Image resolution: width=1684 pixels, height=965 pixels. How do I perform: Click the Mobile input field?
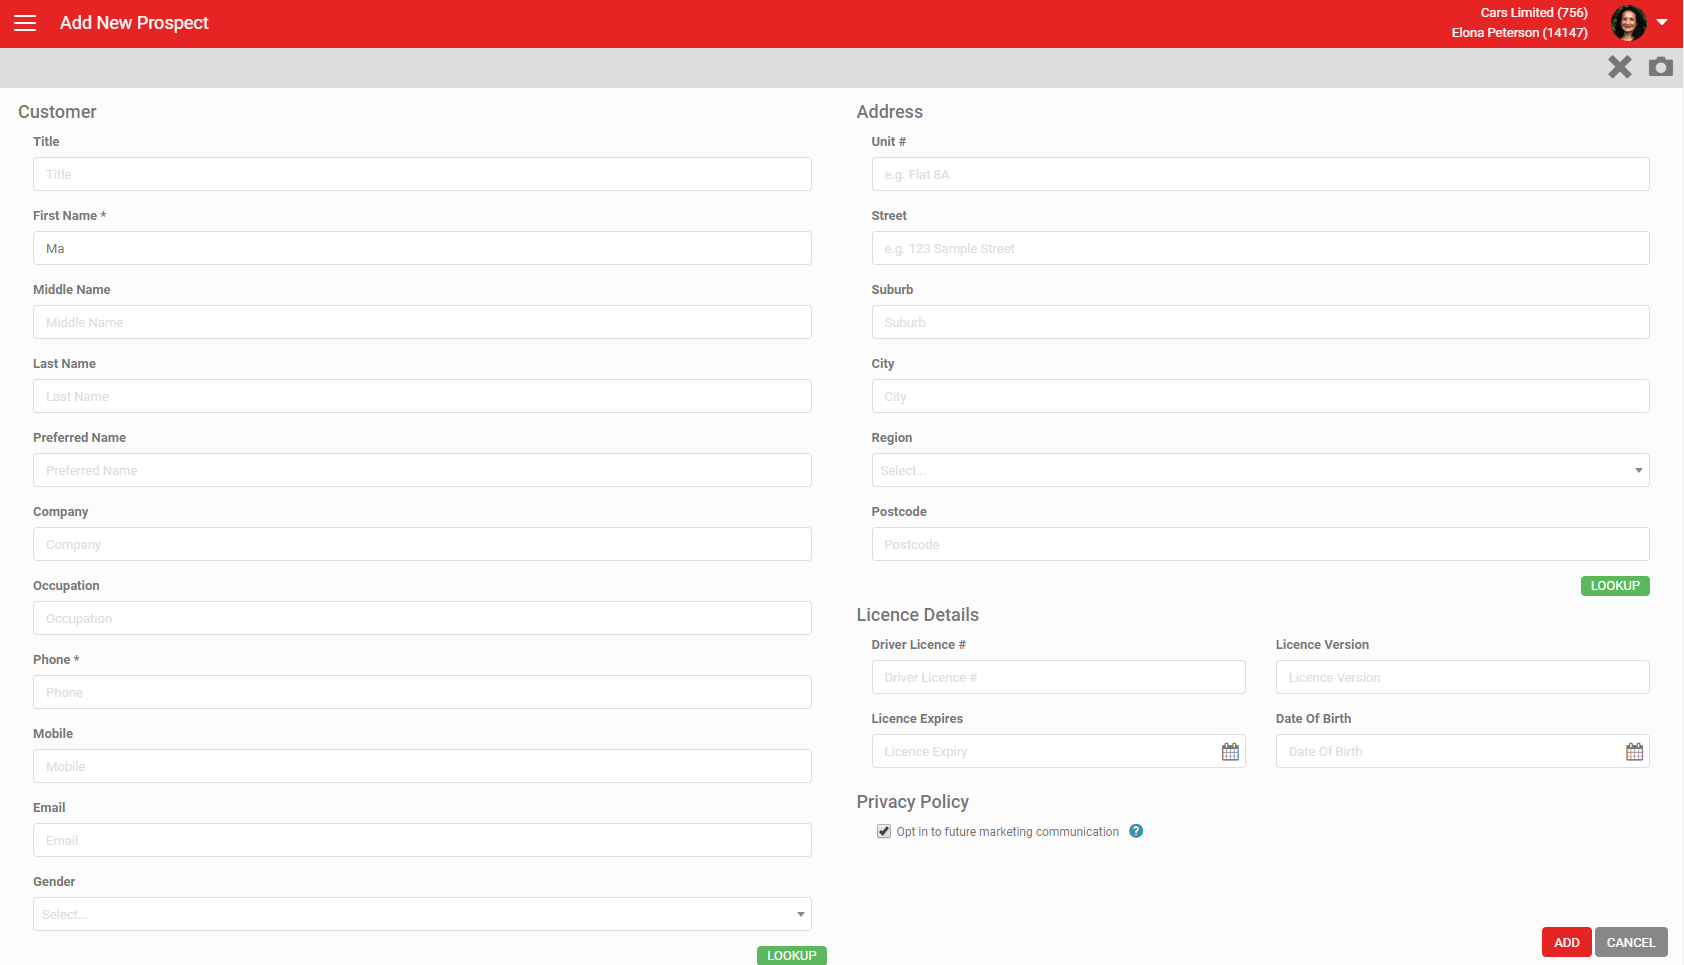coord(422,766)
